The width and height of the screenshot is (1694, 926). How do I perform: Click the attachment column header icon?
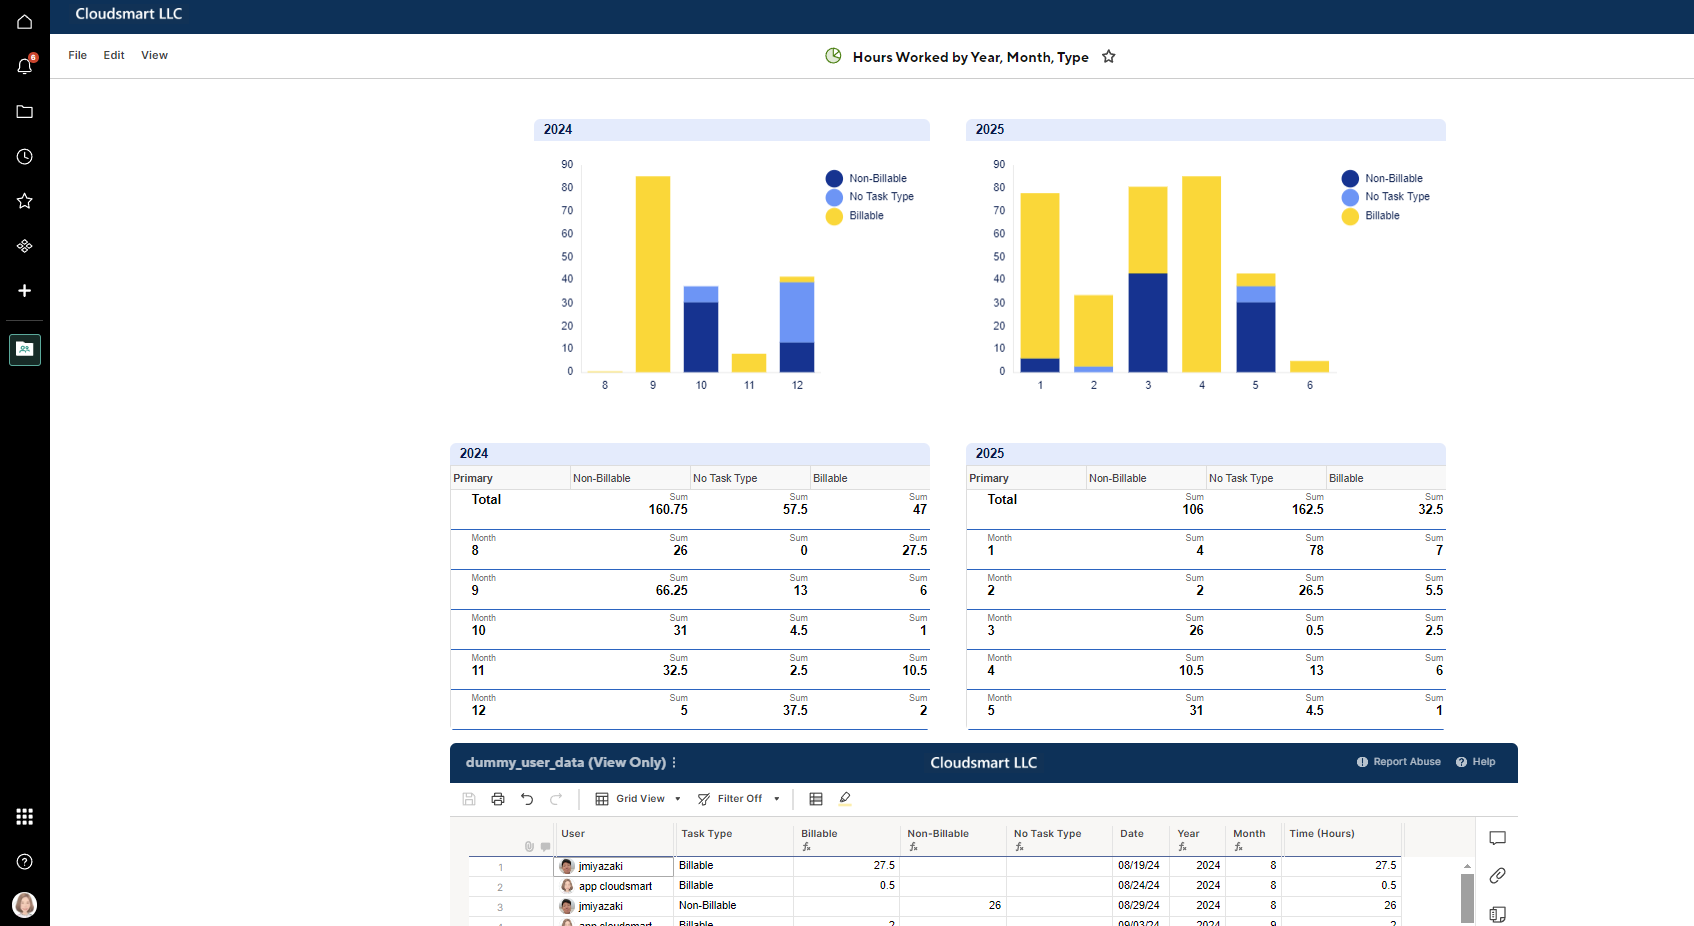pos(529,847)
